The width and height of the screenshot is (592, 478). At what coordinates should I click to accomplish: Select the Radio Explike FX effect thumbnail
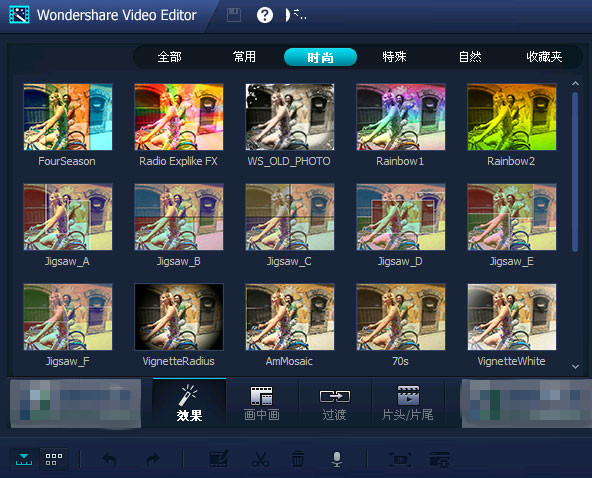click(179, 117)
